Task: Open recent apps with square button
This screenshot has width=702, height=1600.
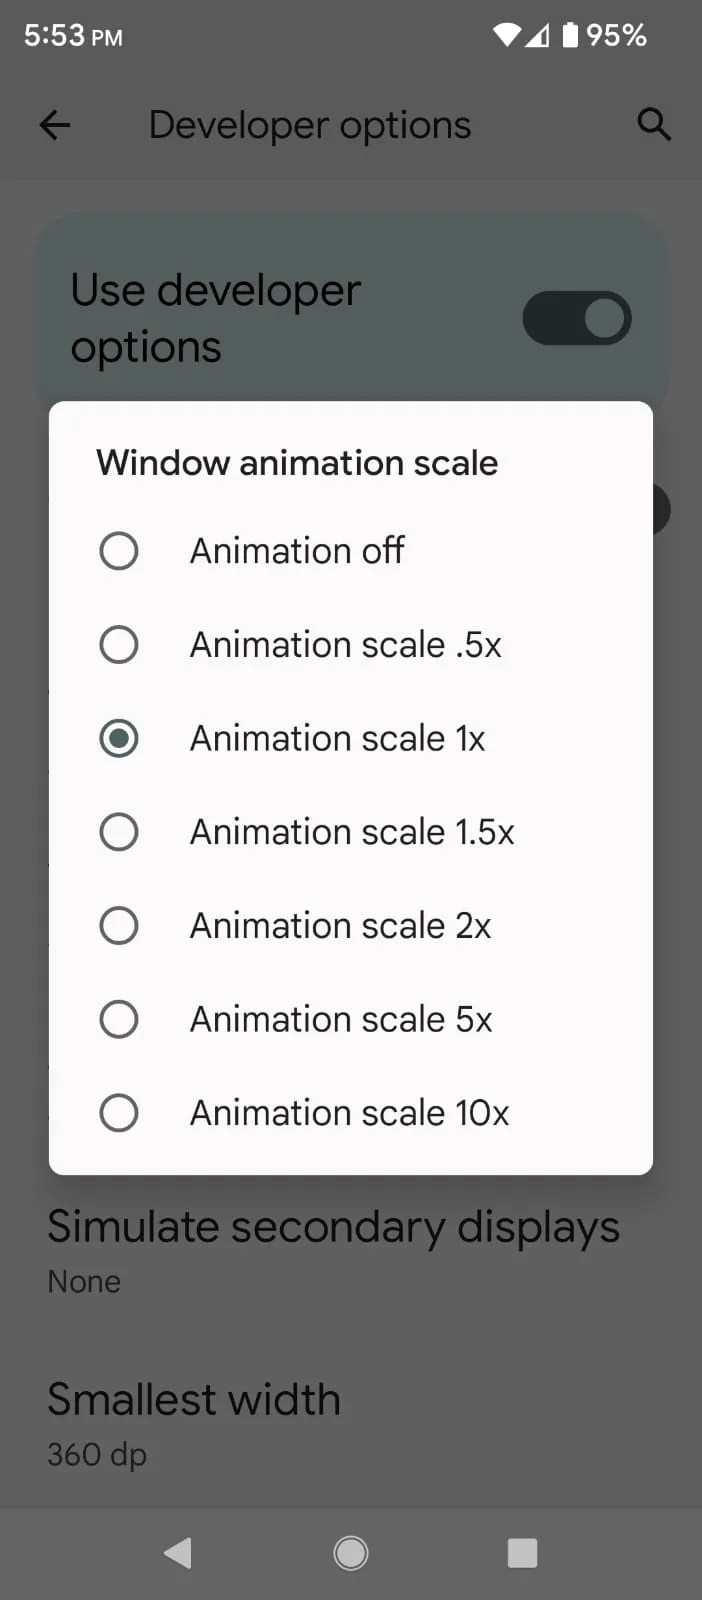Action: (x=522, y=1552)
